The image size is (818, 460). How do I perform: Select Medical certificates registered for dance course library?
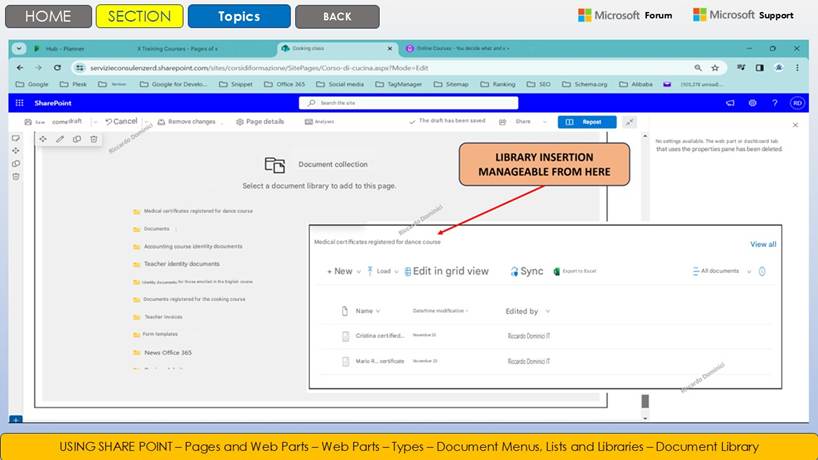[x=193, y=211]
